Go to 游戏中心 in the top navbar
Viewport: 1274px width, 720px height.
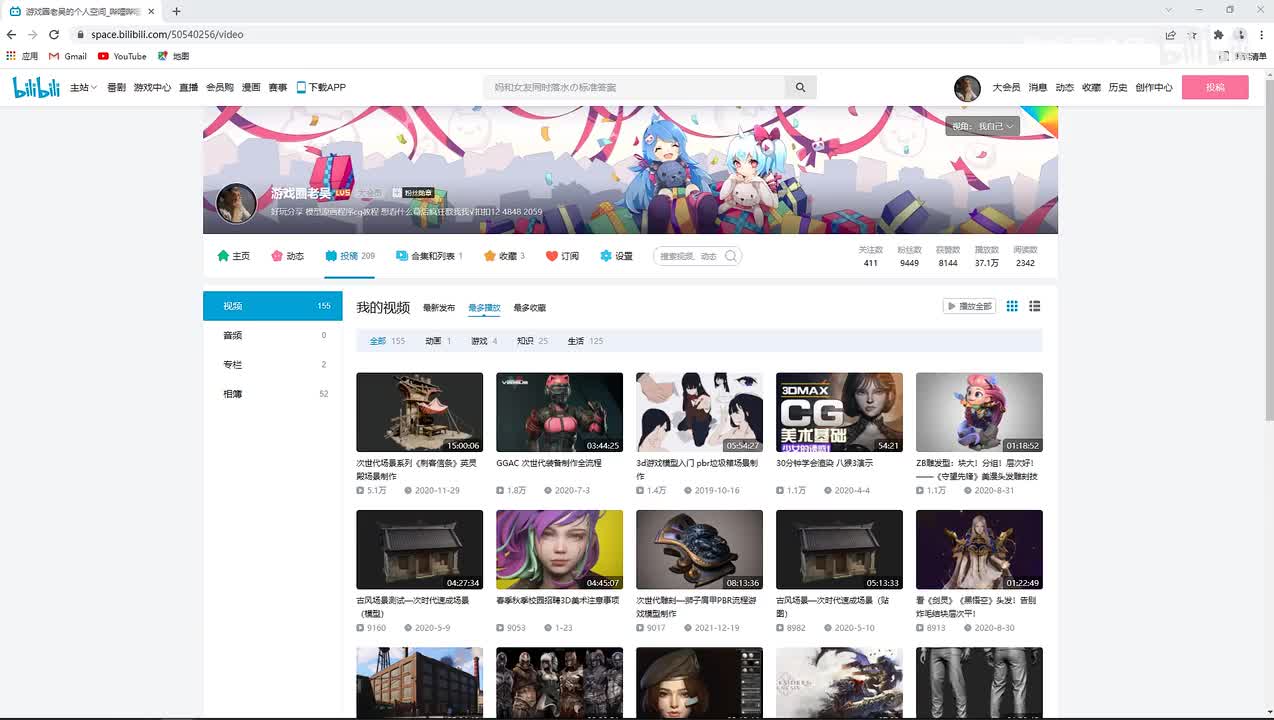click(x=152, y=87)
